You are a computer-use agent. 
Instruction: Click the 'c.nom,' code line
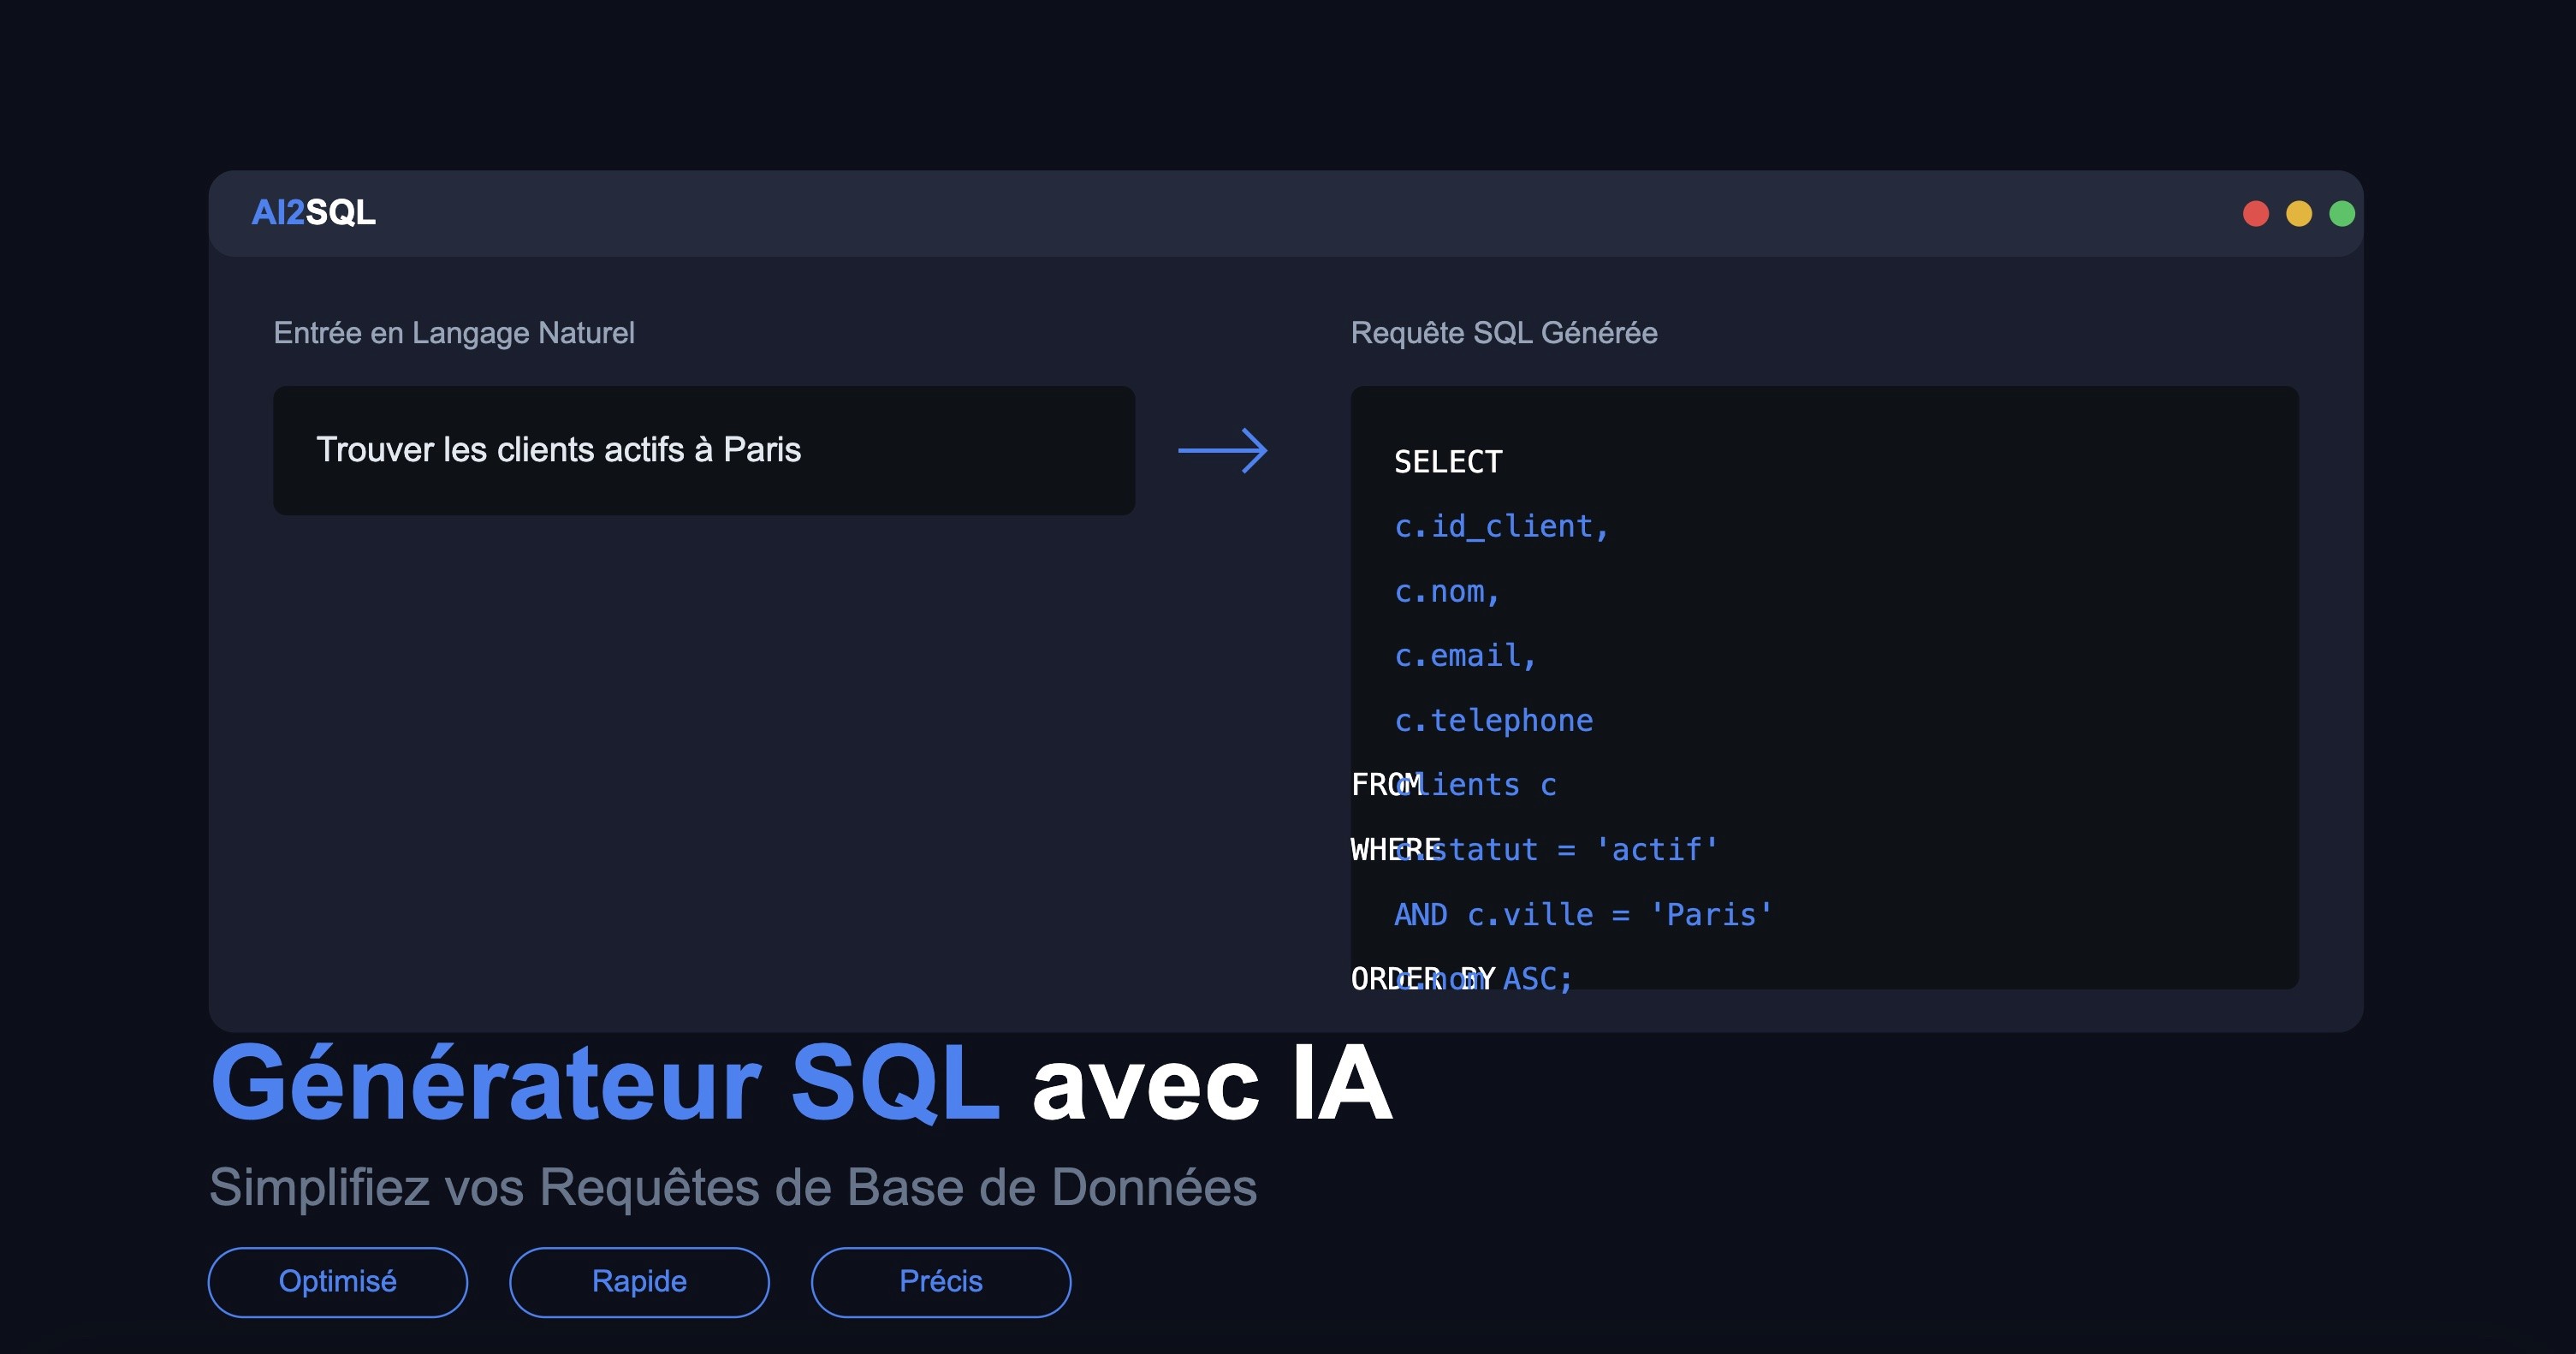[x=1447, y=591]
